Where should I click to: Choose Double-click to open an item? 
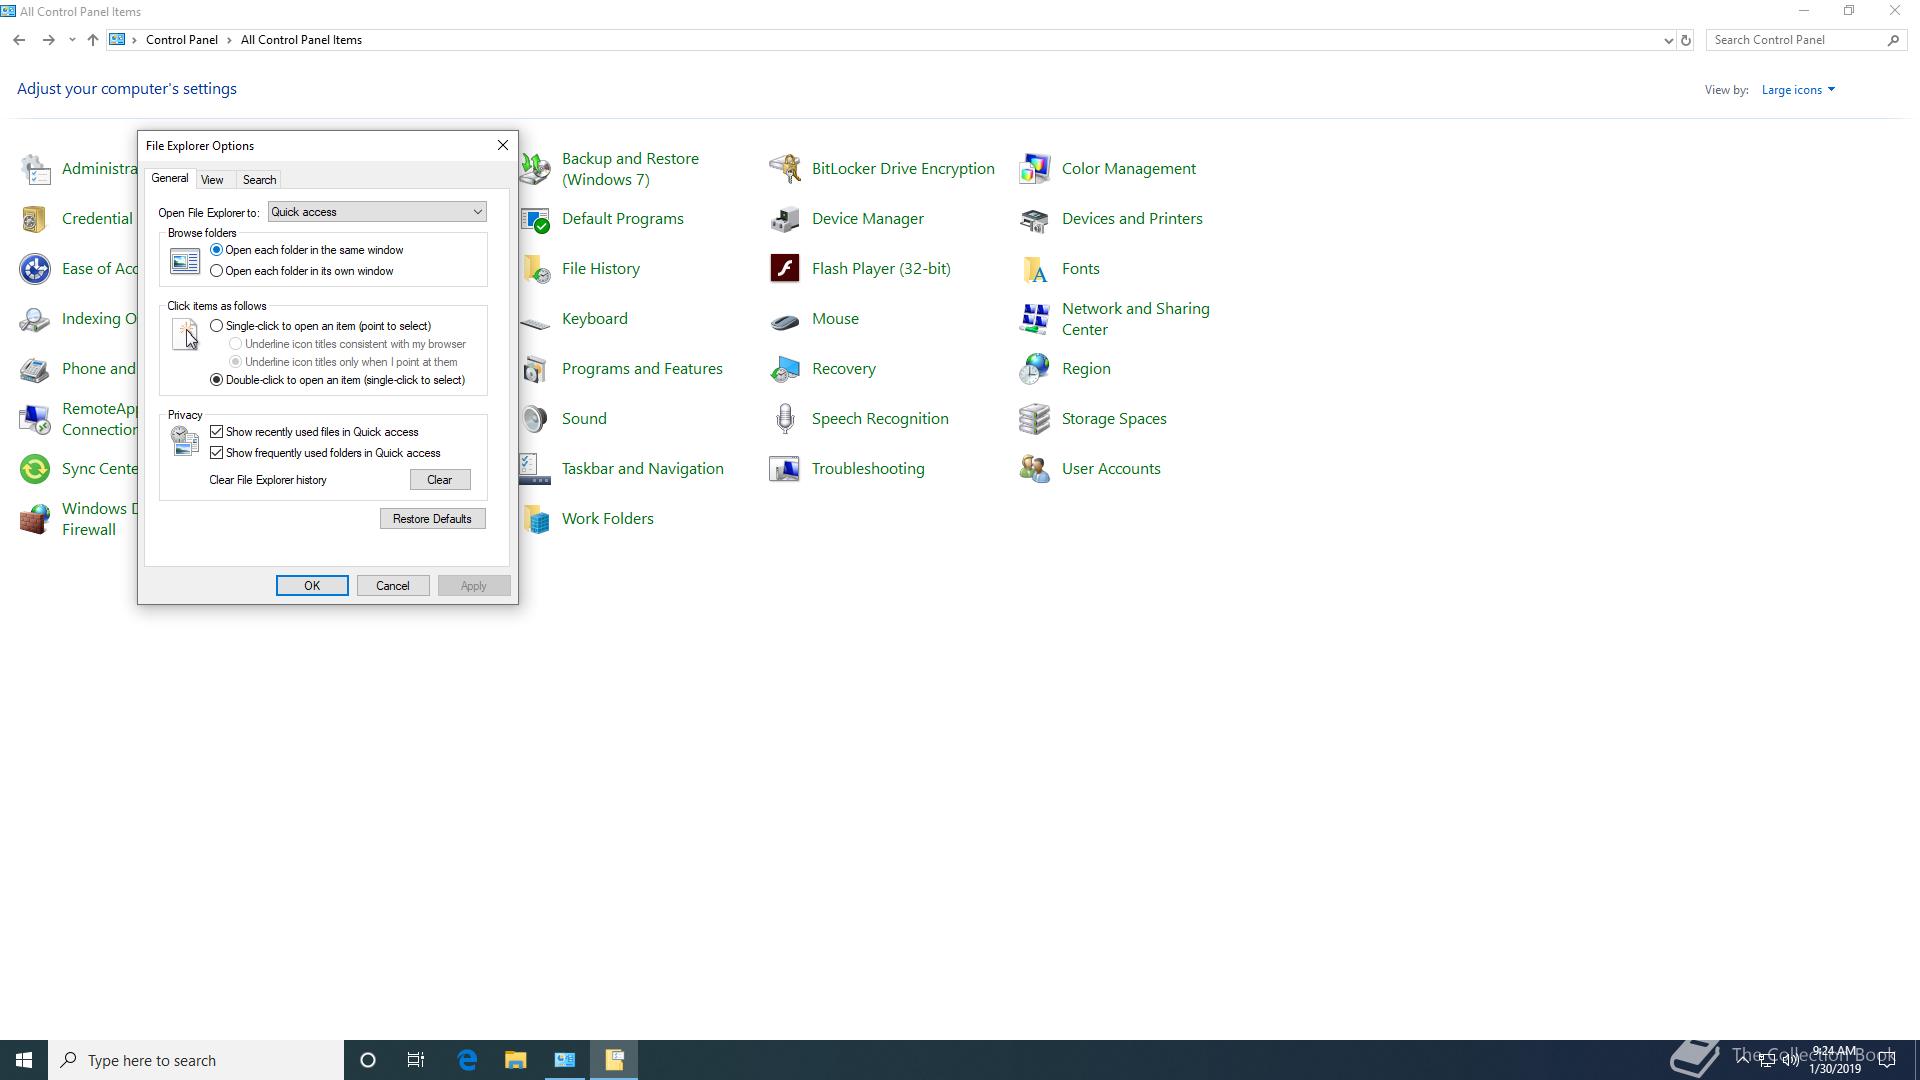[338, 380]
